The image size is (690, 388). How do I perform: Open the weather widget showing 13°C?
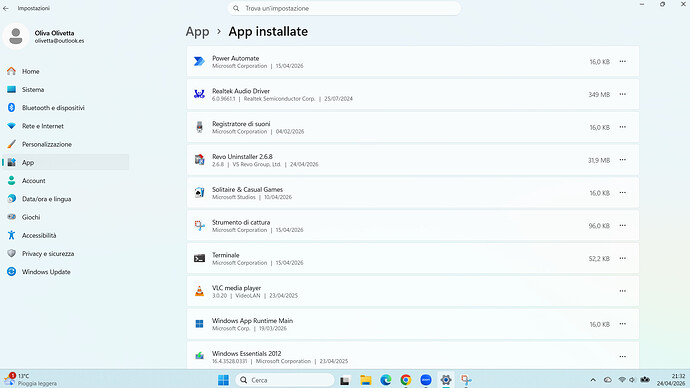point(31,380)
